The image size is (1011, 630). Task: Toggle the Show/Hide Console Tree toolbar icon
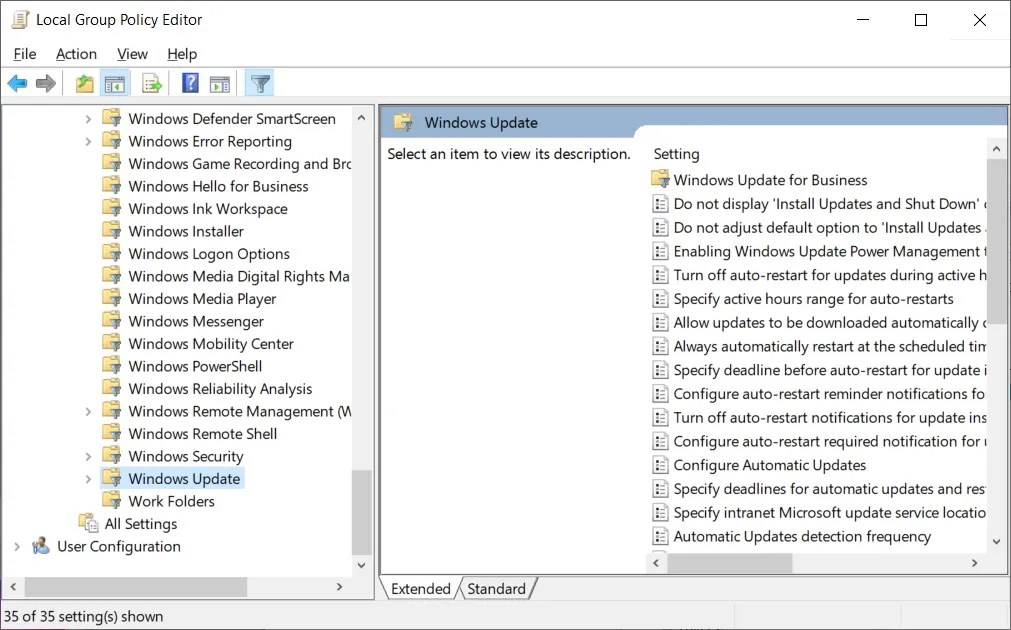click(115, 83)
